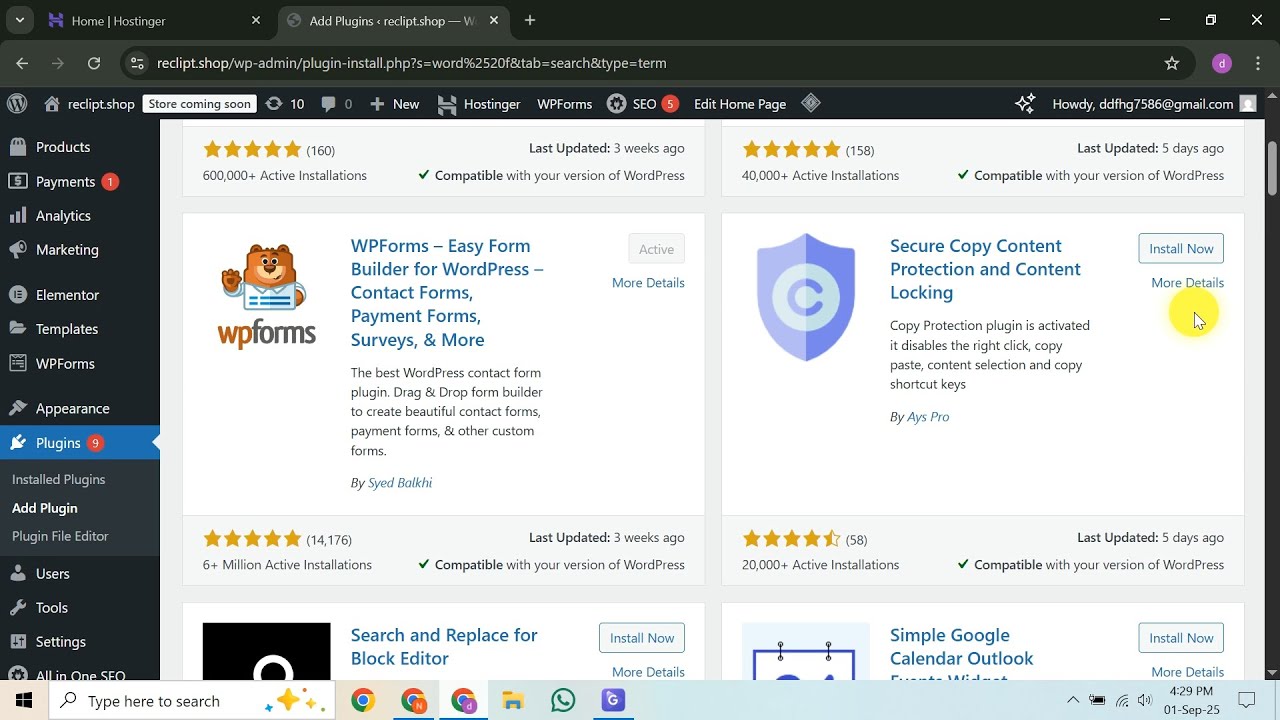Open the WordPress logo menu
Viewport: 1280px width, 720px height.
pos(17,103)
